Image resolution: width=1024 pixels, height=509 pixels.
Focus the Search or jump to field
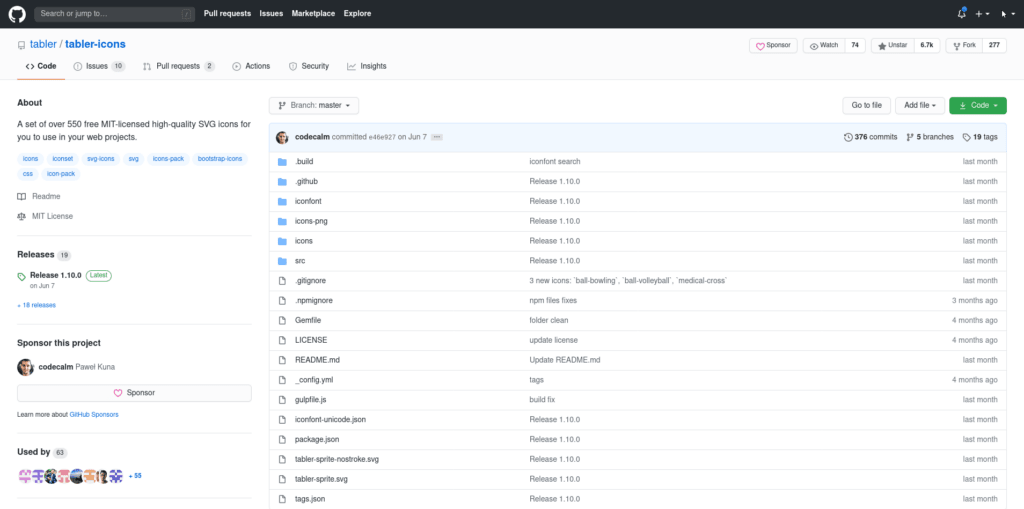click(114, 13)
